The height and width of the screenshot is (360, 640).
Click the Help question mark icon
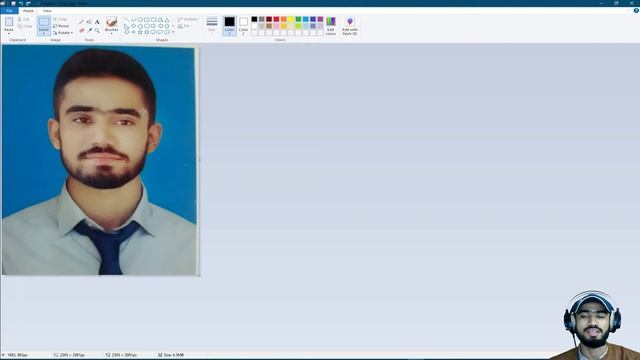(x=636, y=11)
